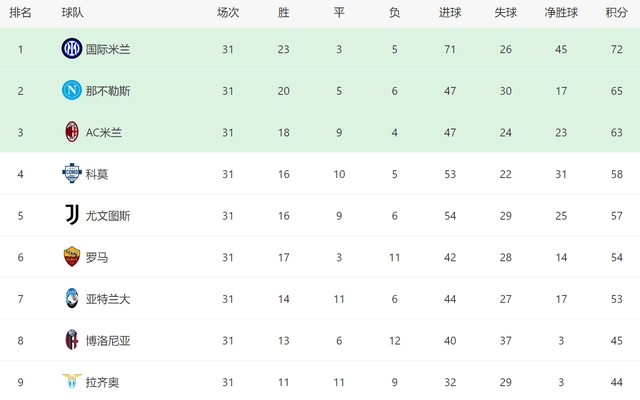The width and height of the screenshot is (640, 400).
Task: Click the 排名 column header
Action: point(20,13)
